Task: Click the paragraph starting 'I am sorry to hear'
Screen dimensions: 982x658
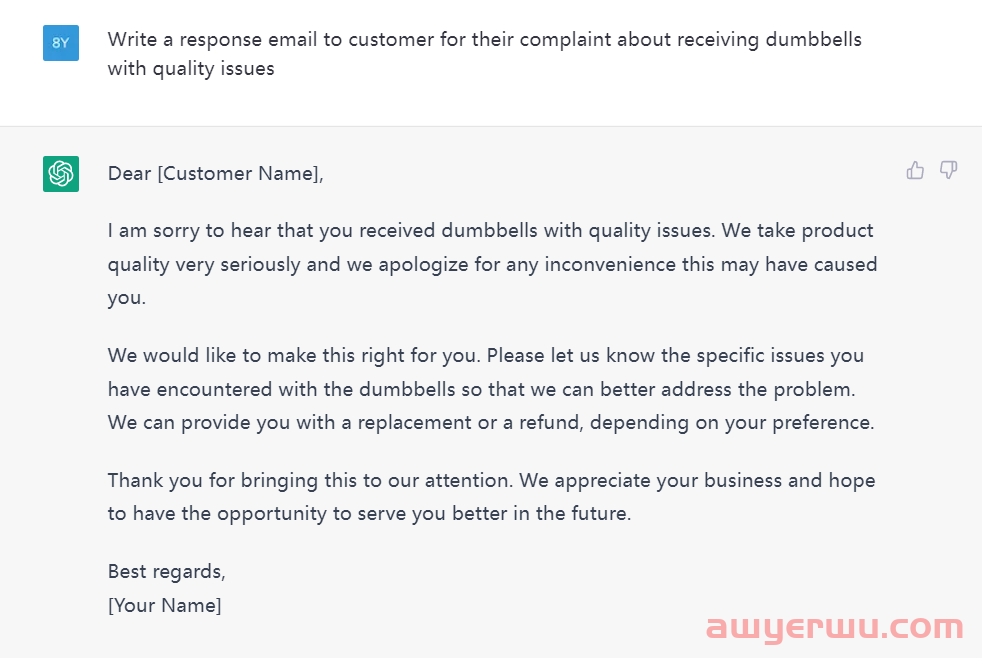Action: [x=492, y=264]
